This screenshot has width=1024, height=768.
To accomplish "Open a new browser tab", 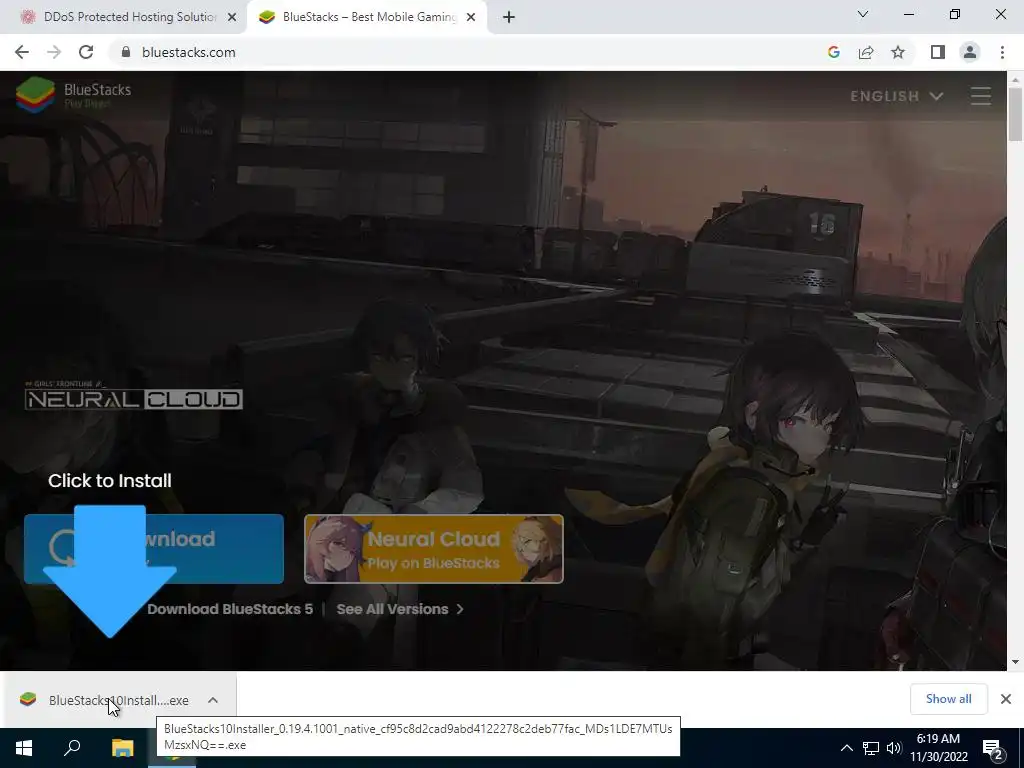I will [x=509, y=17].
